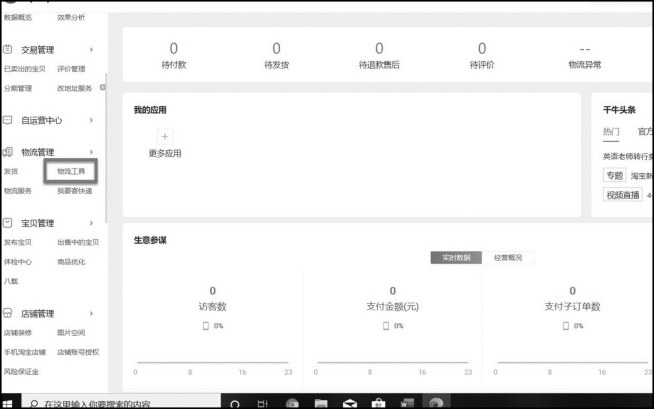654x409 pixels.
Task: Click the 专题 tag in 千牛头条
Action: (x=614, y=176)
